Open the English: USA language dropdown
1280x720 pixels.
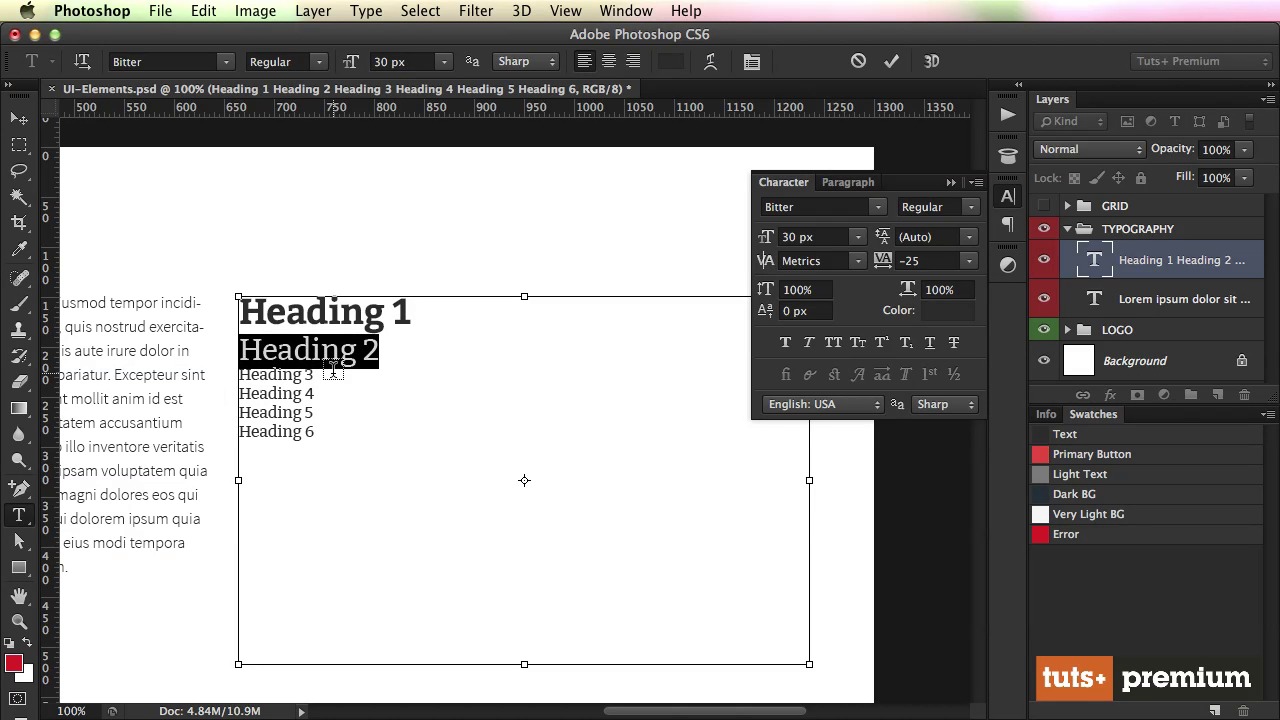[823, 405]
